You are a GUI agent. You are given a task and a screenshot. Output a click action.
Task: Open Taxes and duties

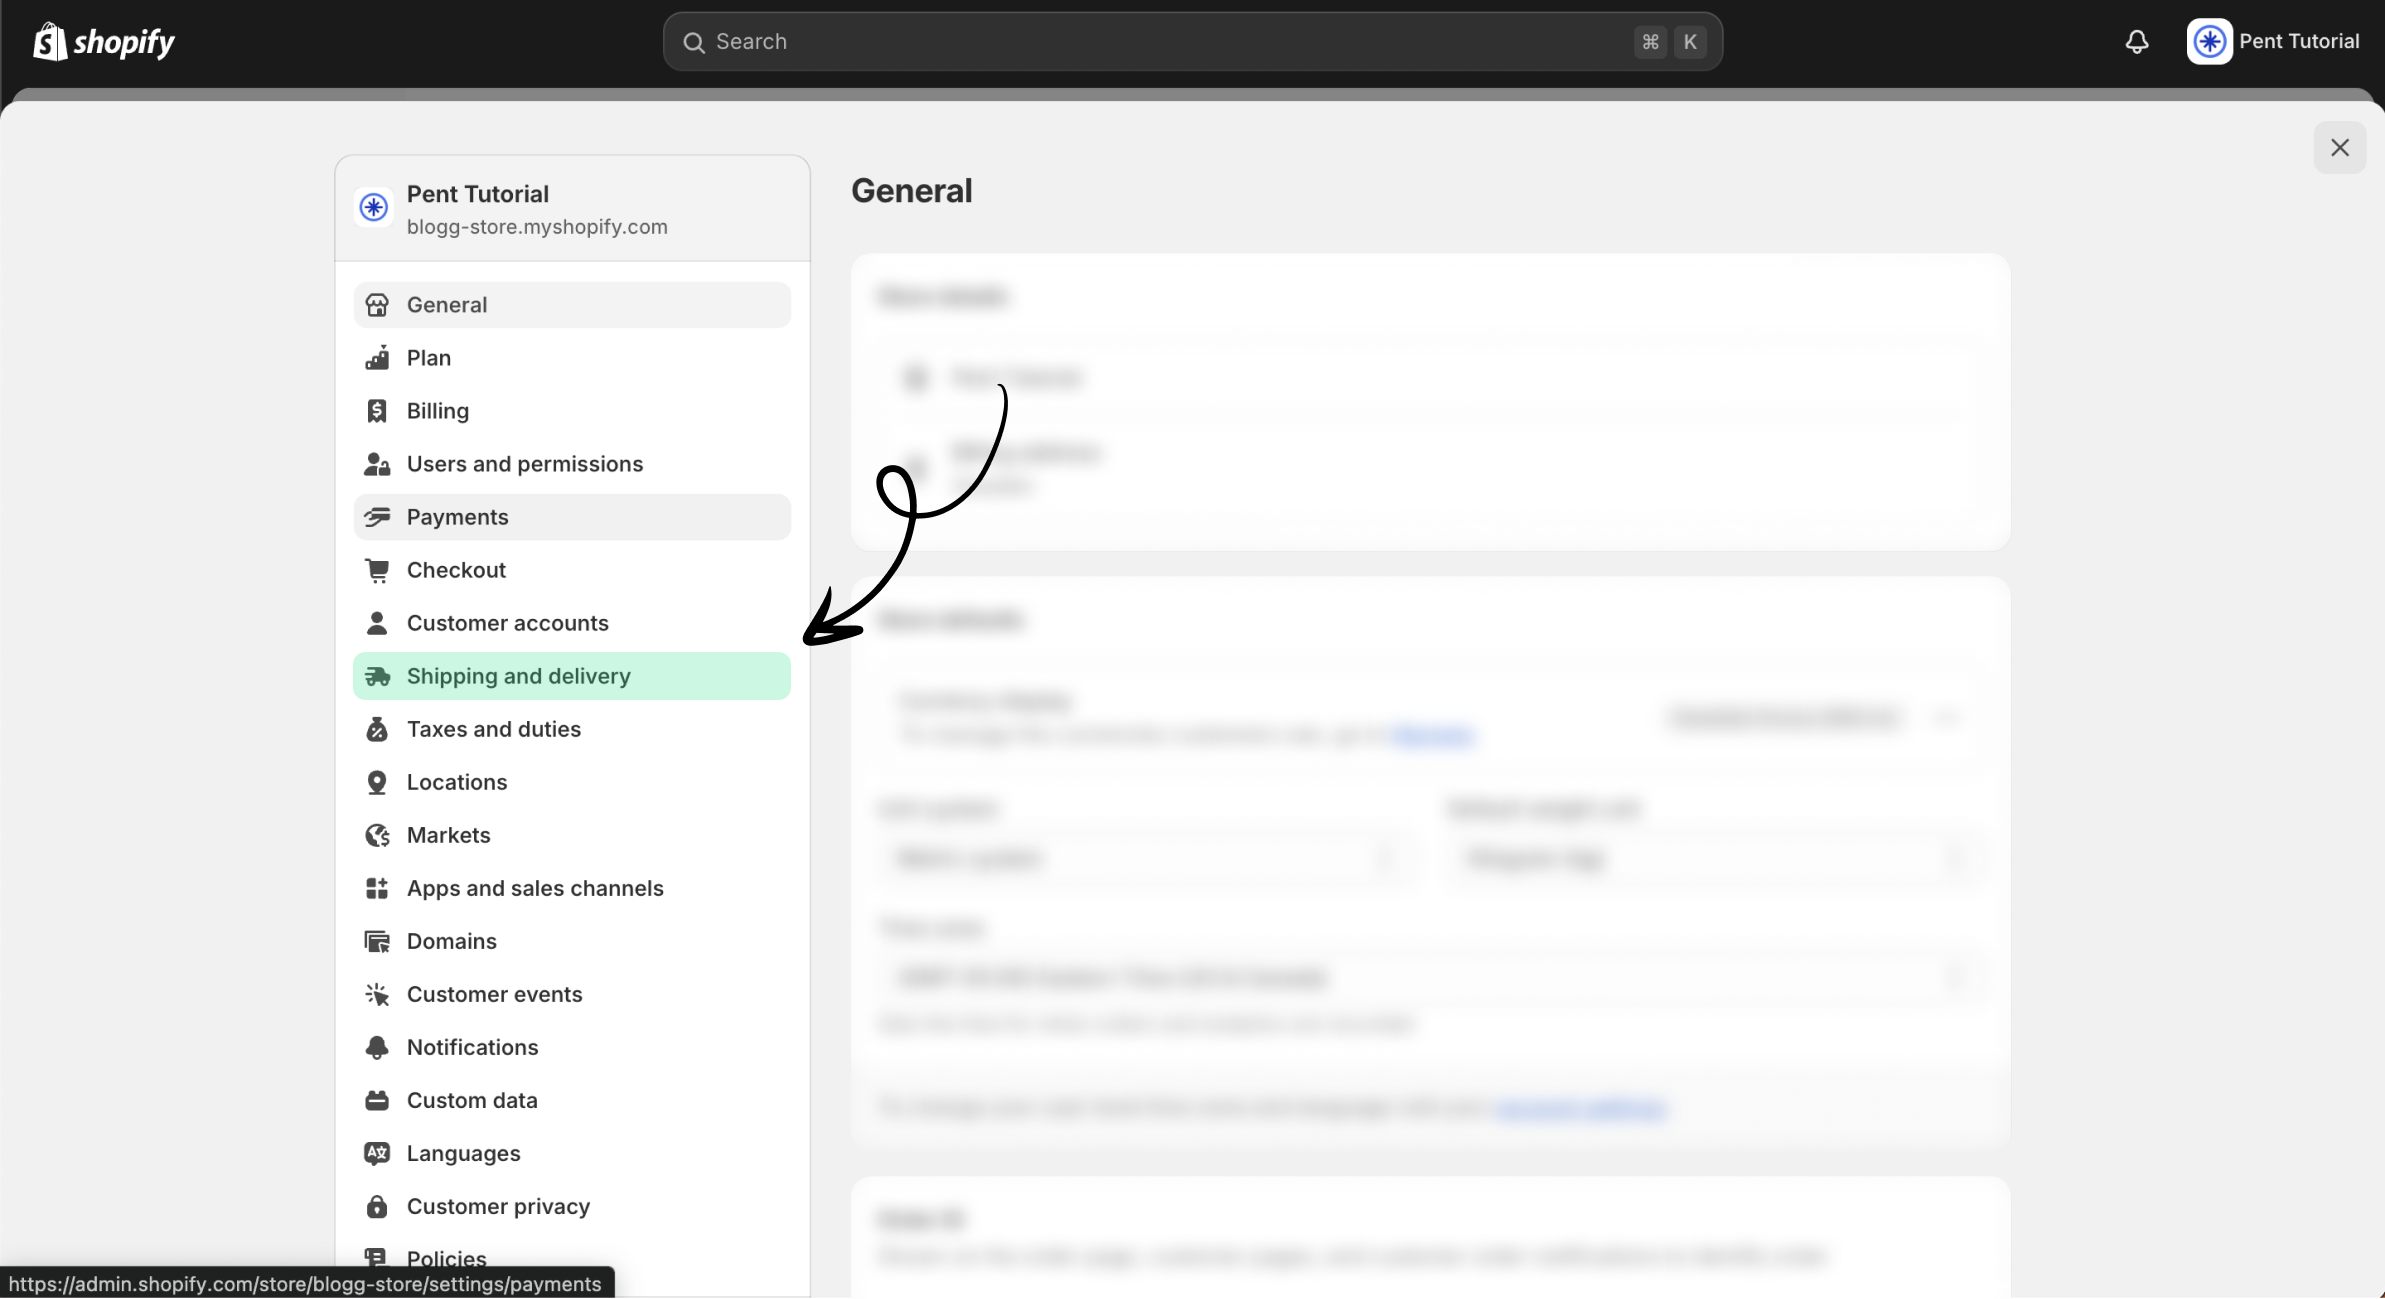click(572, 729)
